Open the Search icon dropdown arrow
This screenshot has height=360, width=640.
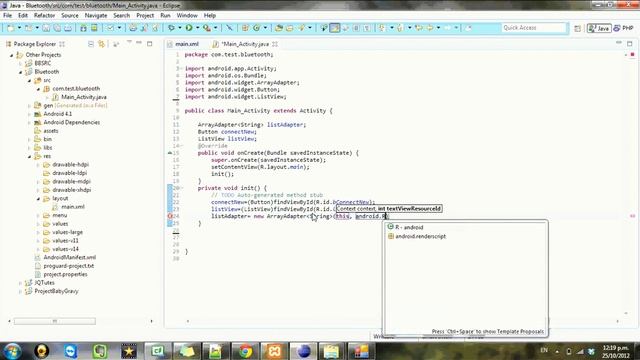tap(310, 28)
